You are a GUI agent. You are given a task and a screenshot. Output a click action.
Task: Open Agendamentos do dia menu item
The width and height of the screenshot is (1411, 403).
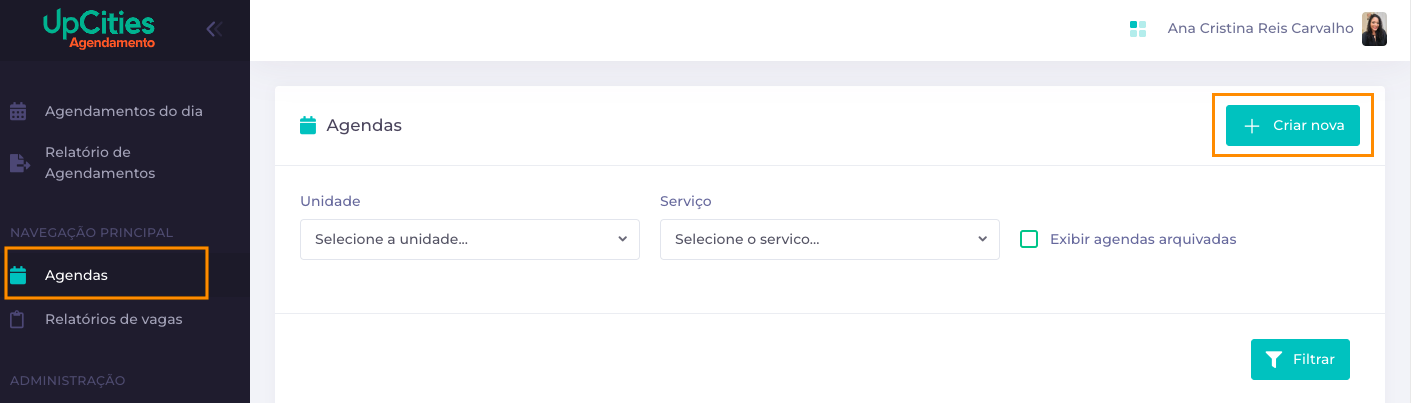pos(124,111)
